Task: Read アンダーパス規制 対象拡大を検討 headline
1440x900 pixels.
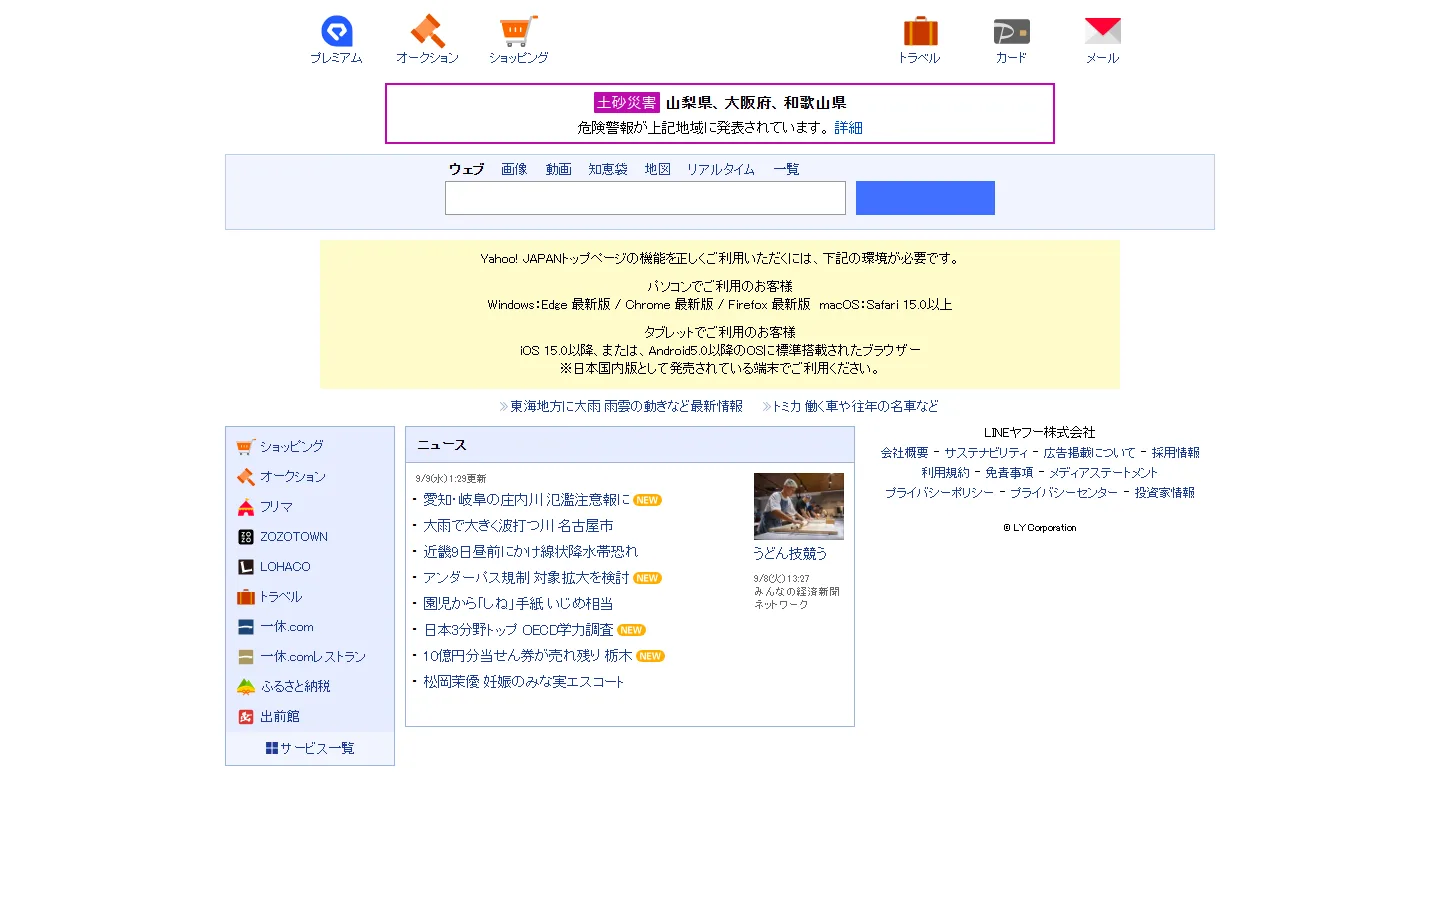Action: [x=526, y=577]
